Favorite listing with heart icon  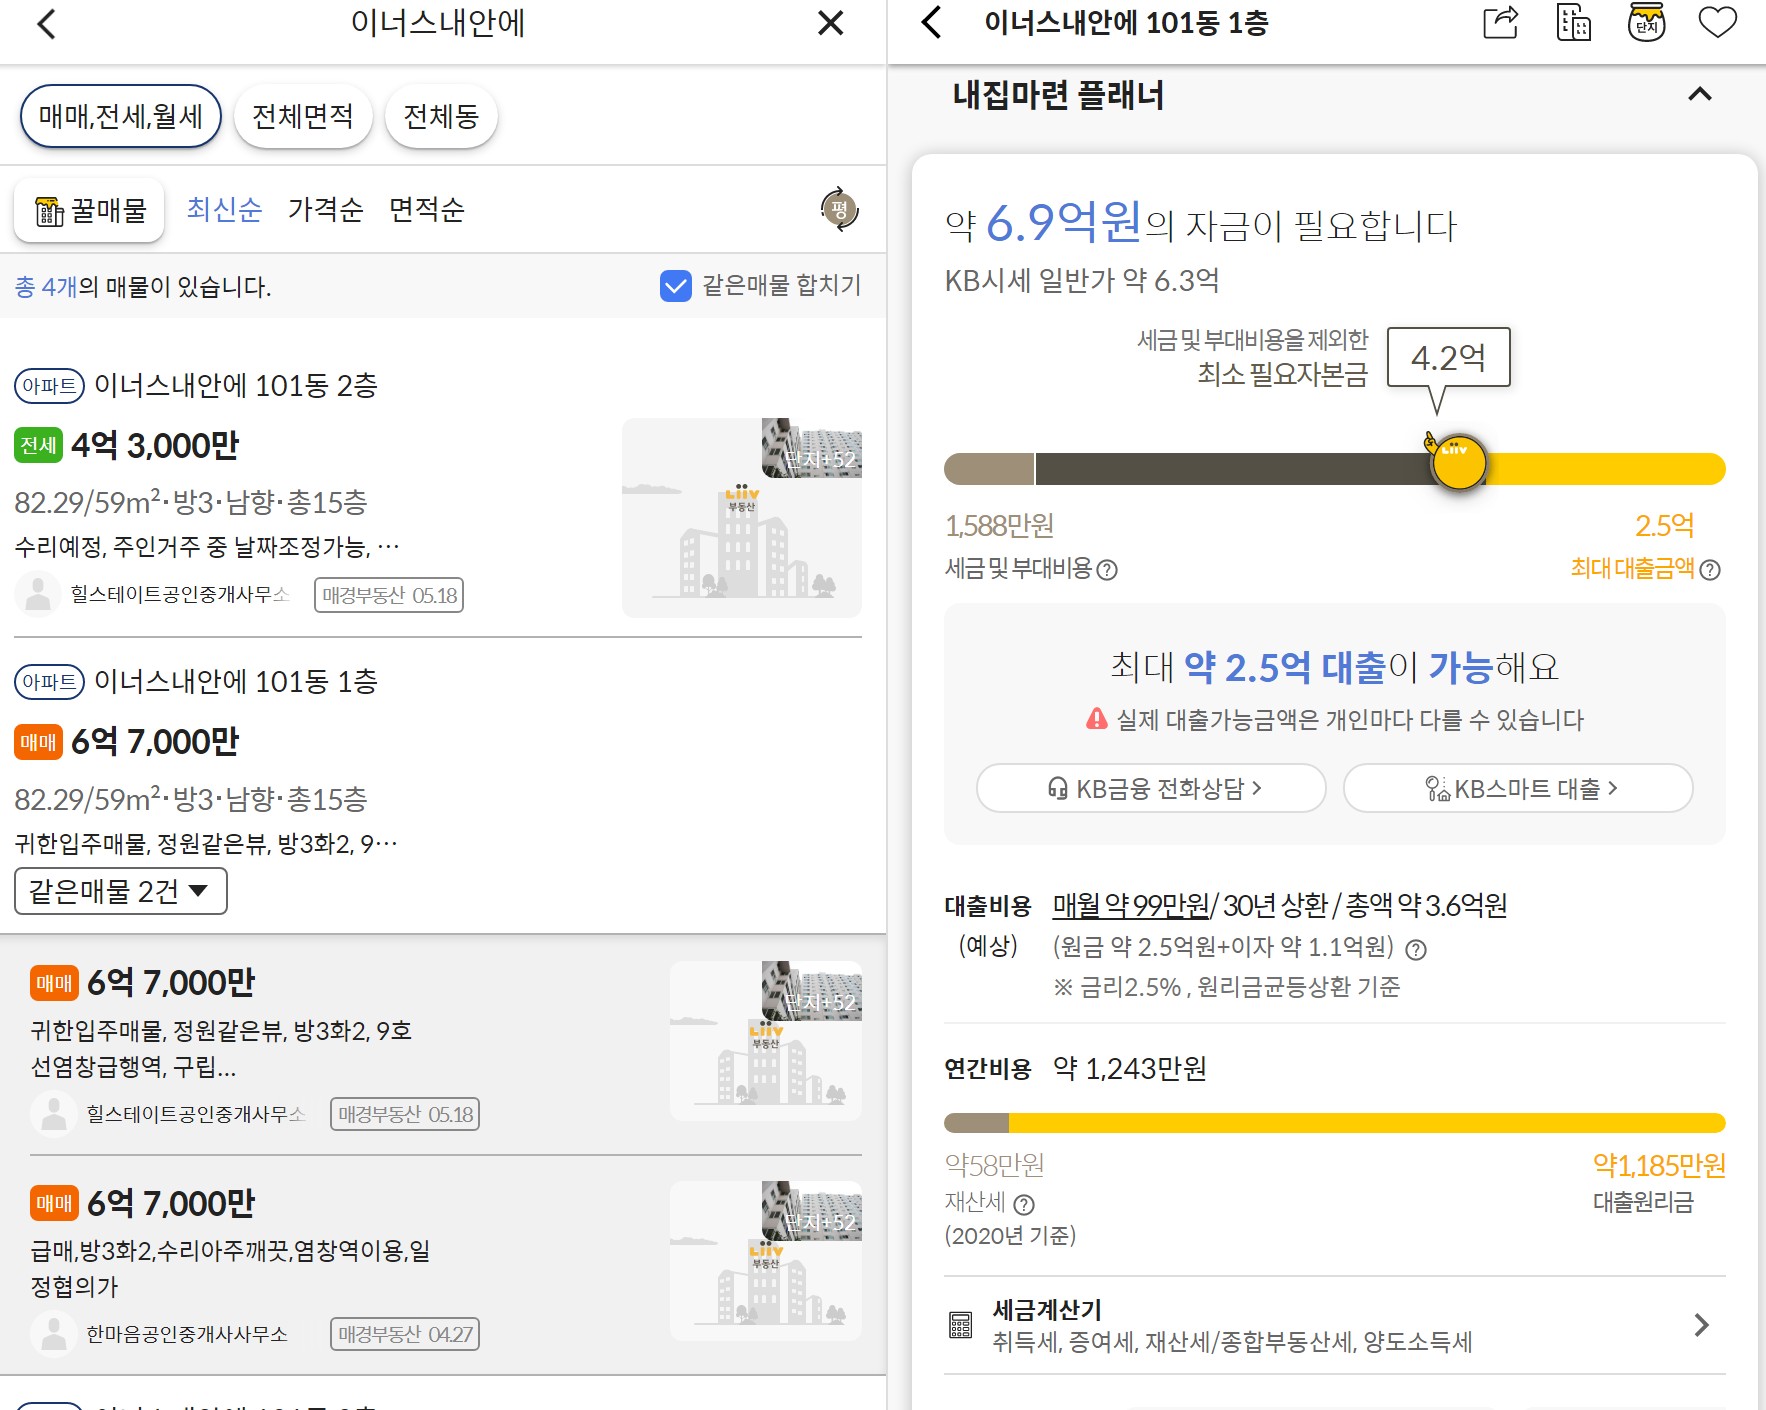coord(1718,22)
